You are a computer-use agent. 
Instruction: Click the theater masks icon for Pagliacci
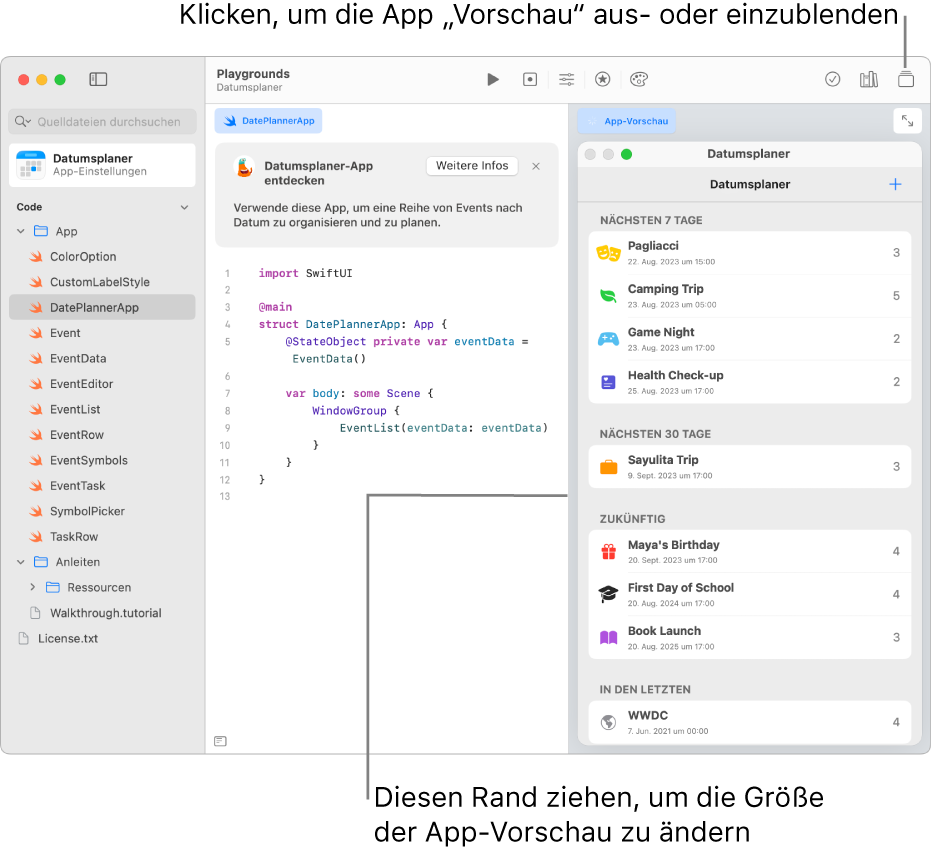tap(608, 253)
